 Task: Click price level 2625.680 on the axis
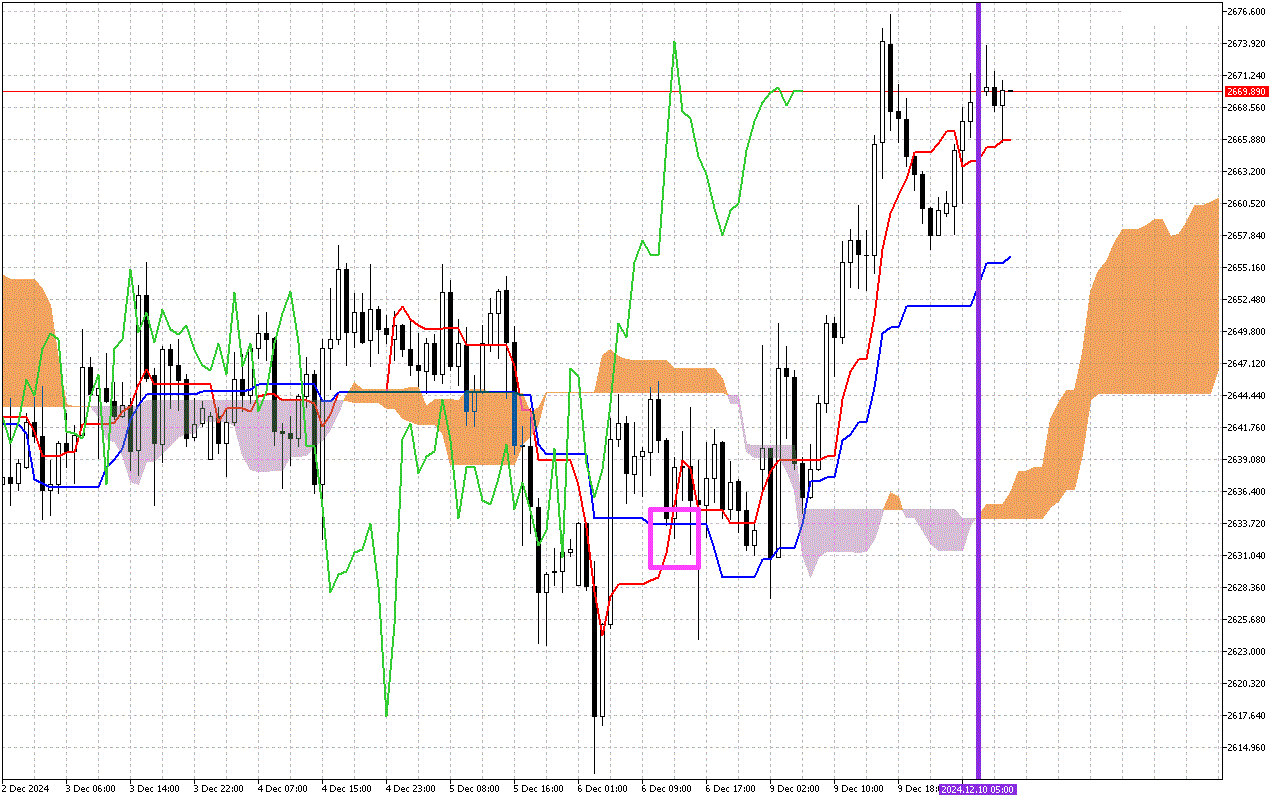click(x=1245, y=620)
